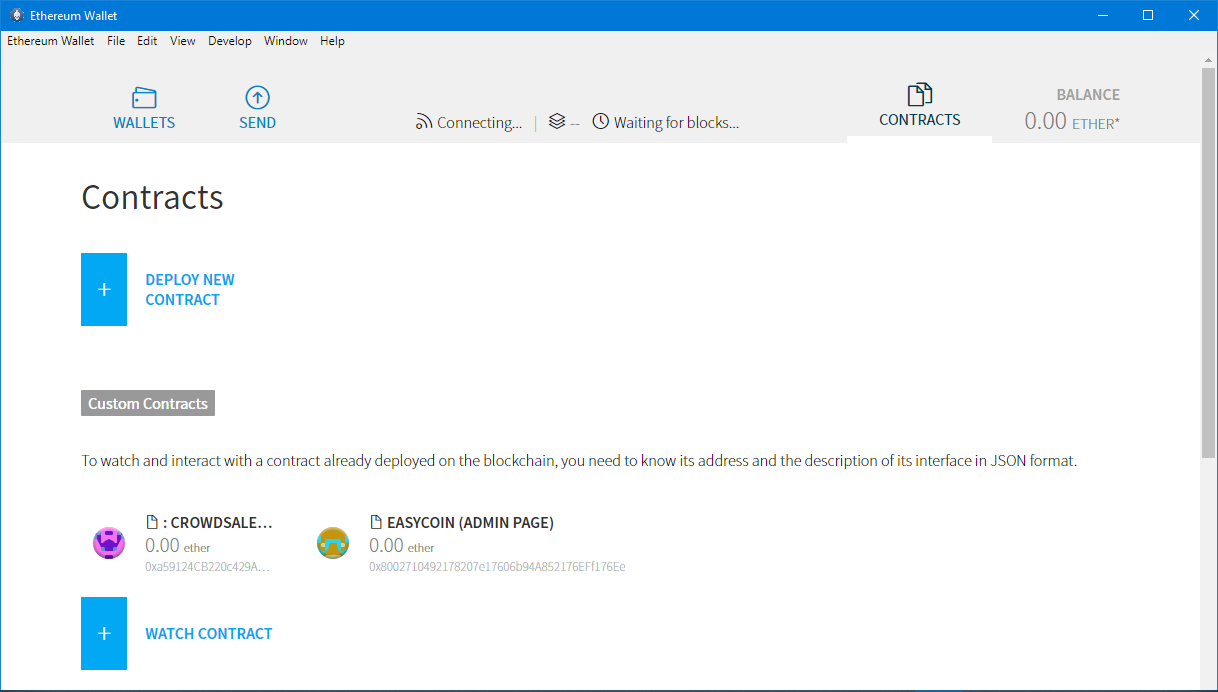Viewport: 1218px width, 692px height.
Task: Select the Contracts documents icon
Action: 920,95
